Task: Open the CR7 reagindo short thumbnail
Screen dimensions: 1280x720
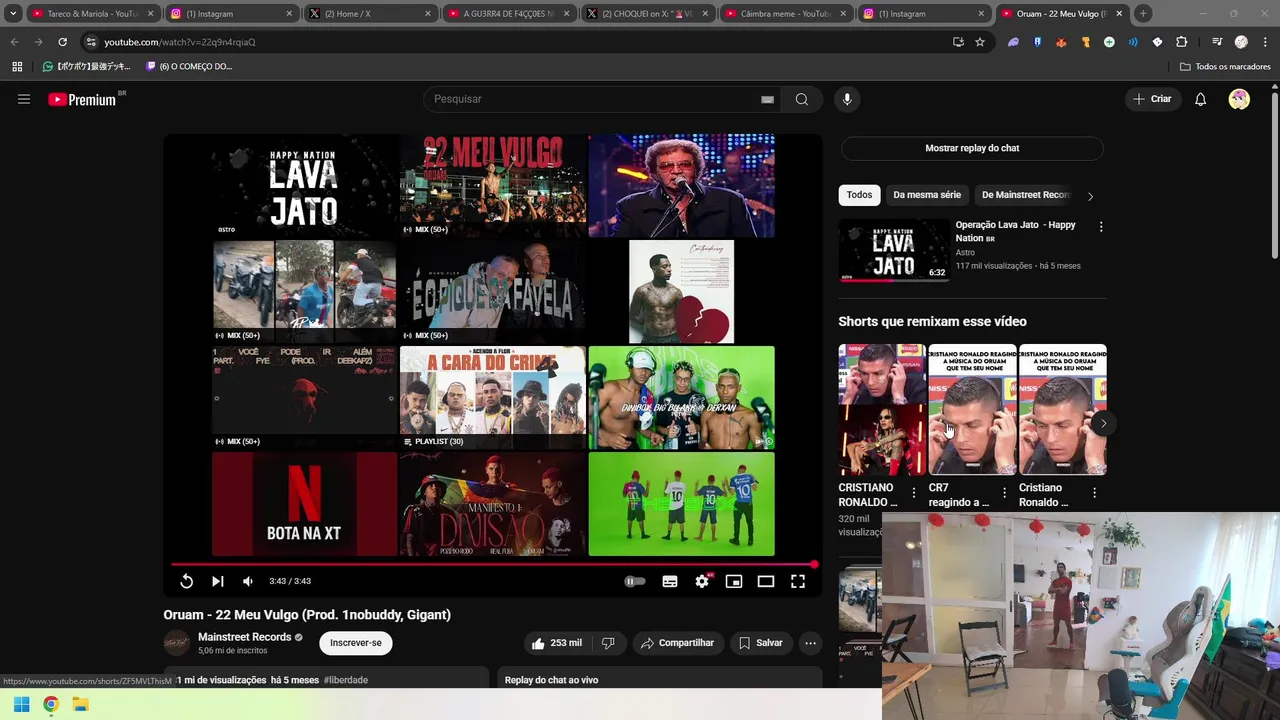Action: pyautogui.click(x=972, y=409)
